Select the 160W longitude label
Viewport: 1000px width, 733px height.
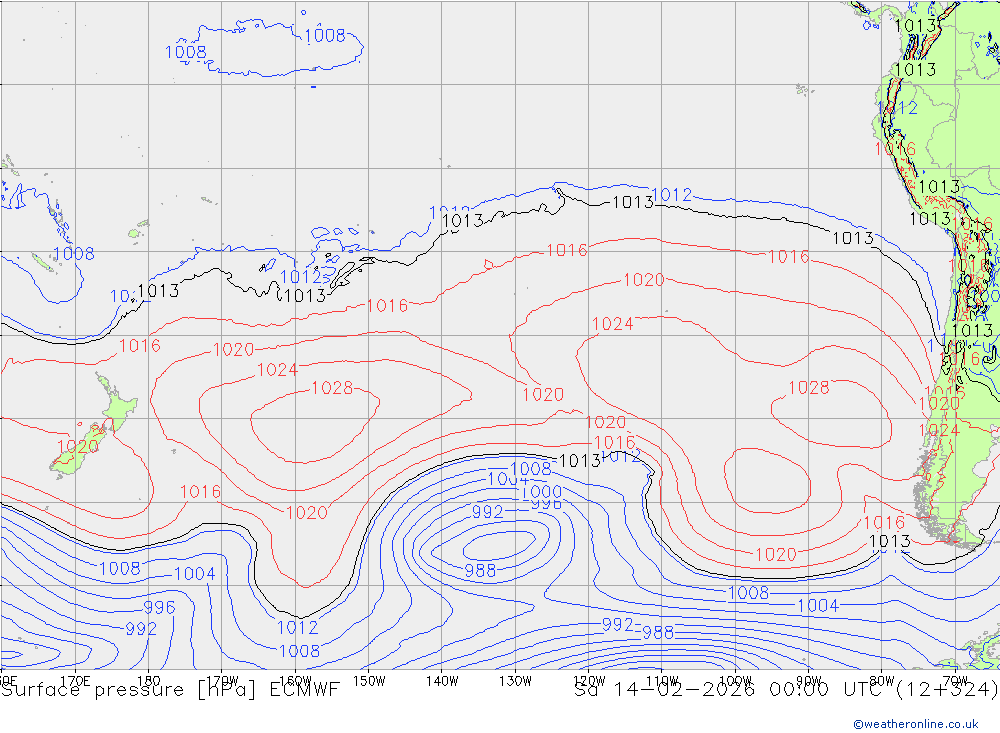[x=295, y=681]
